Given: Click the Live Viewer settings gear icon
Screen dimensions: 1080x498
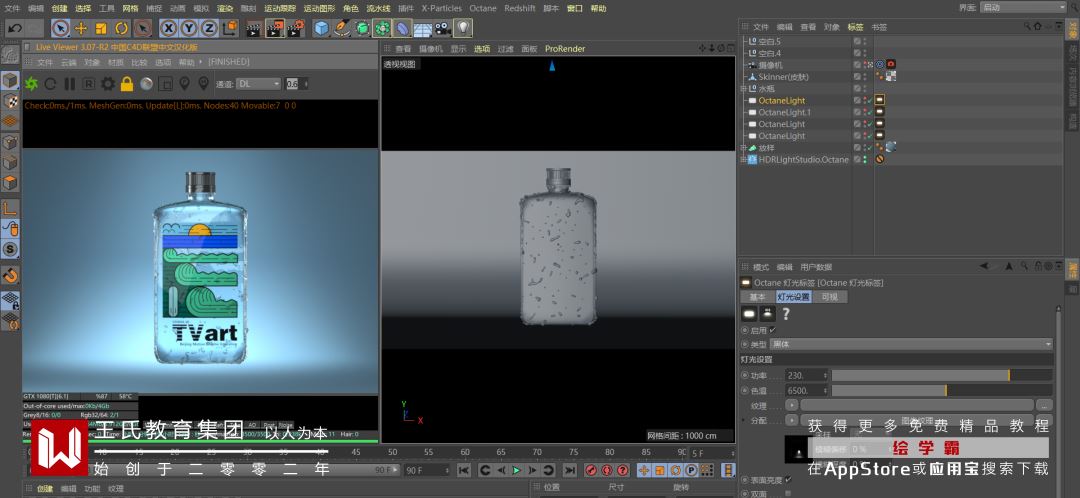Looking at the screenshot, I should tap(107, 84).
